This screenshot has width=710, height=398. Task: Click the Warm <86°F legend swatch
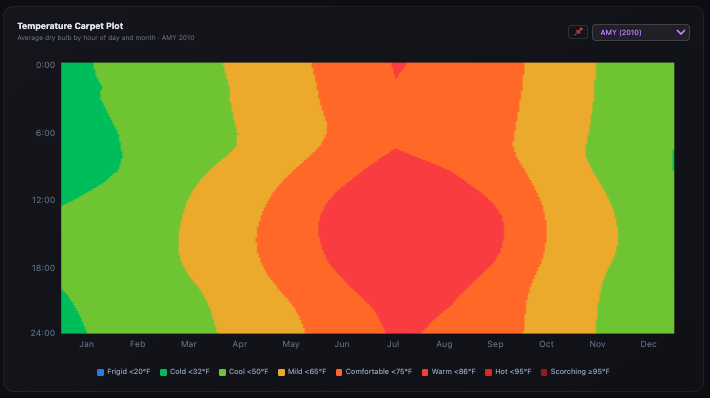425,372
